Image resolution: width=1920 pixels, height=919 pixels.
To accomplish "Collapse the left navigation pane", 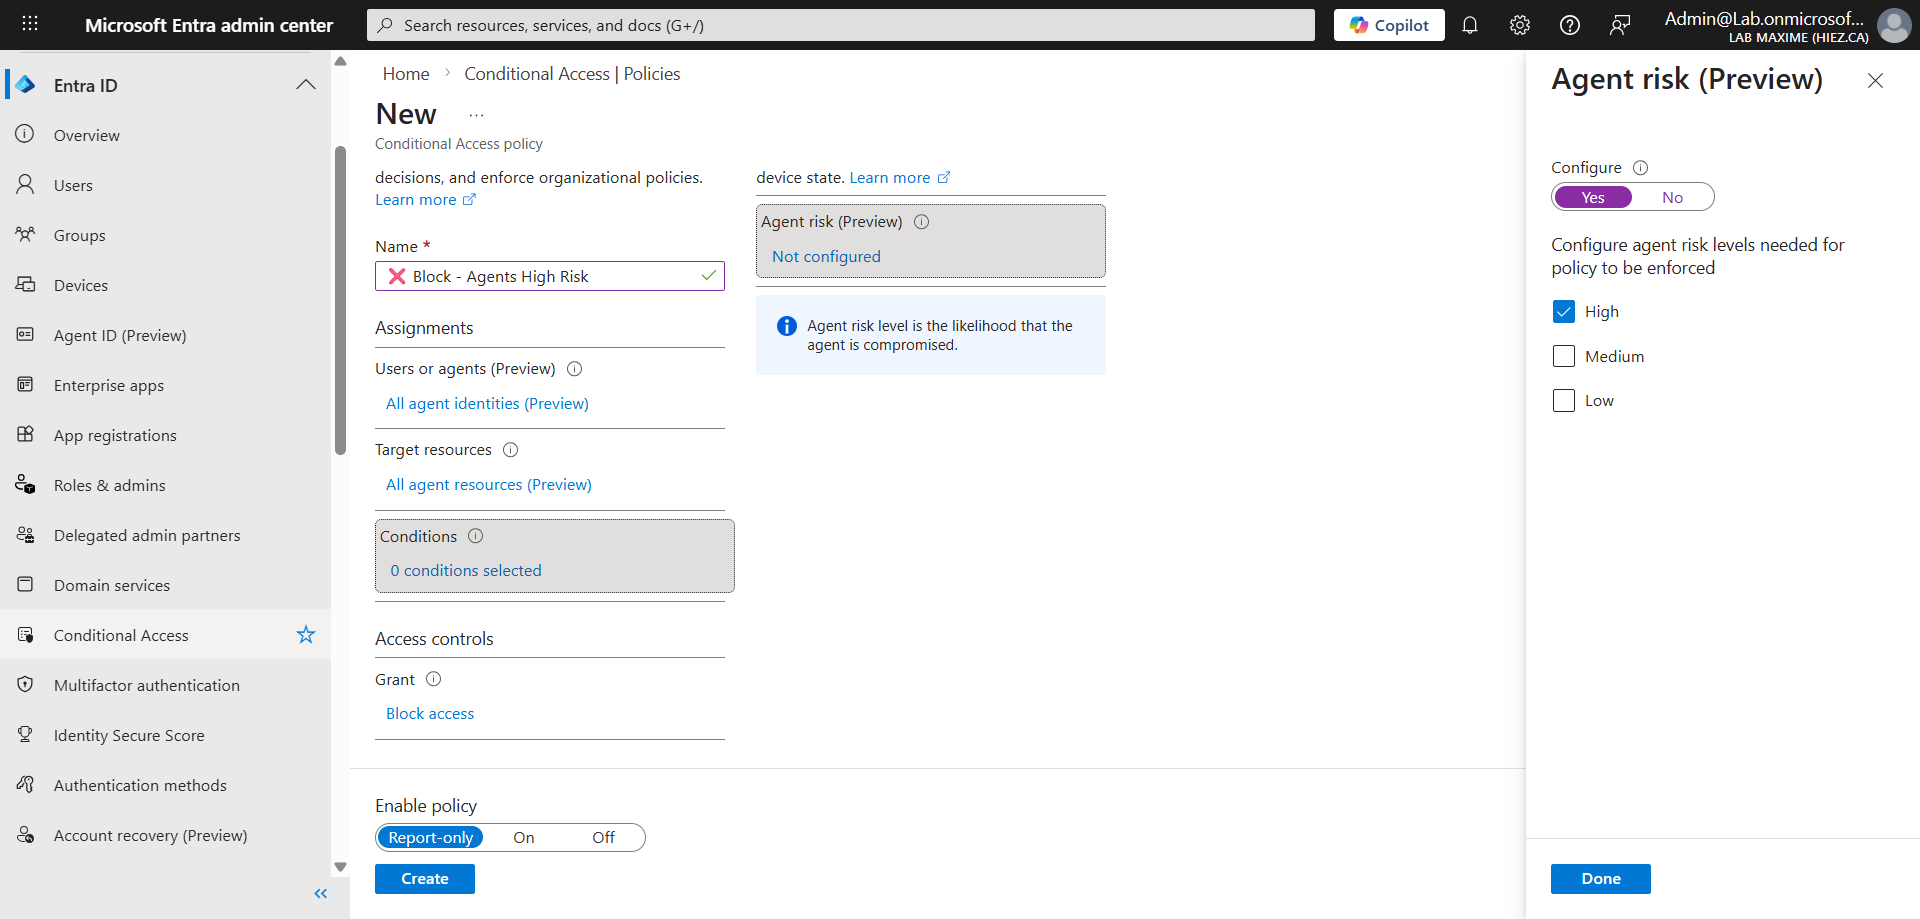I will click(320, 894).
